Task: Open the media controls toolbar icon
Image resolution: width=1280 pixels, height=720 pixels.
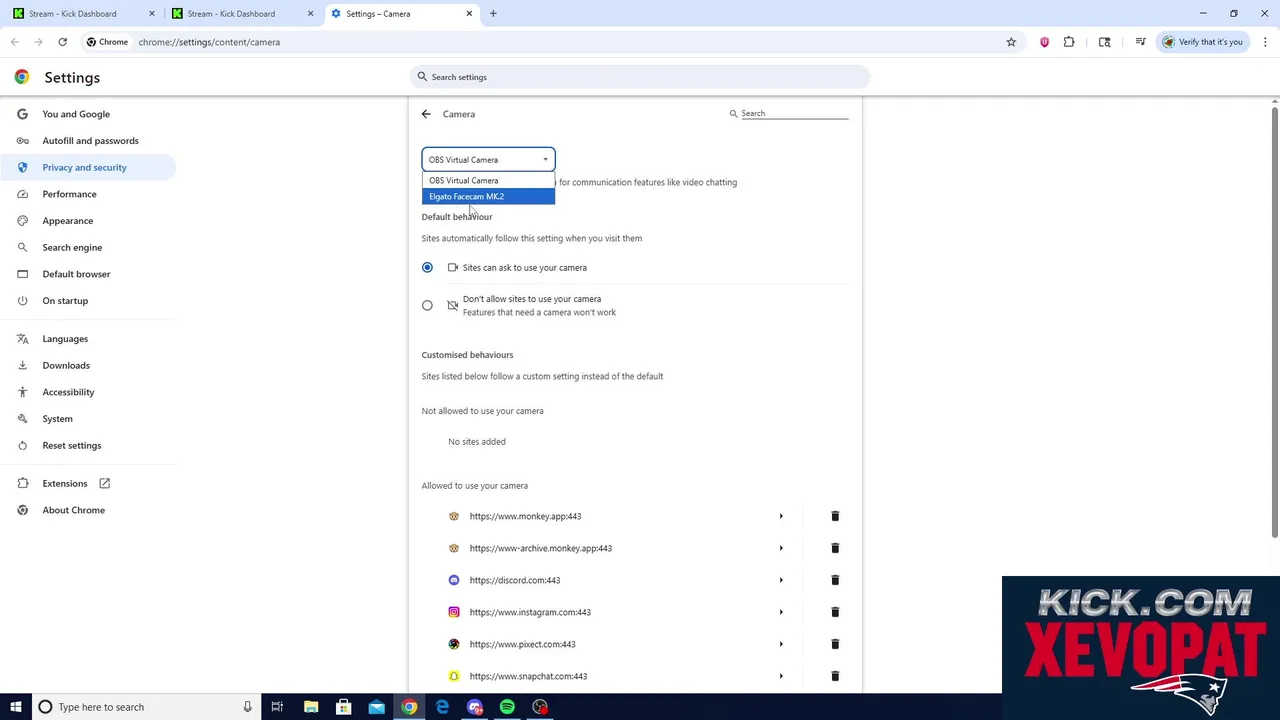Action: click(x=1140, y=42)
